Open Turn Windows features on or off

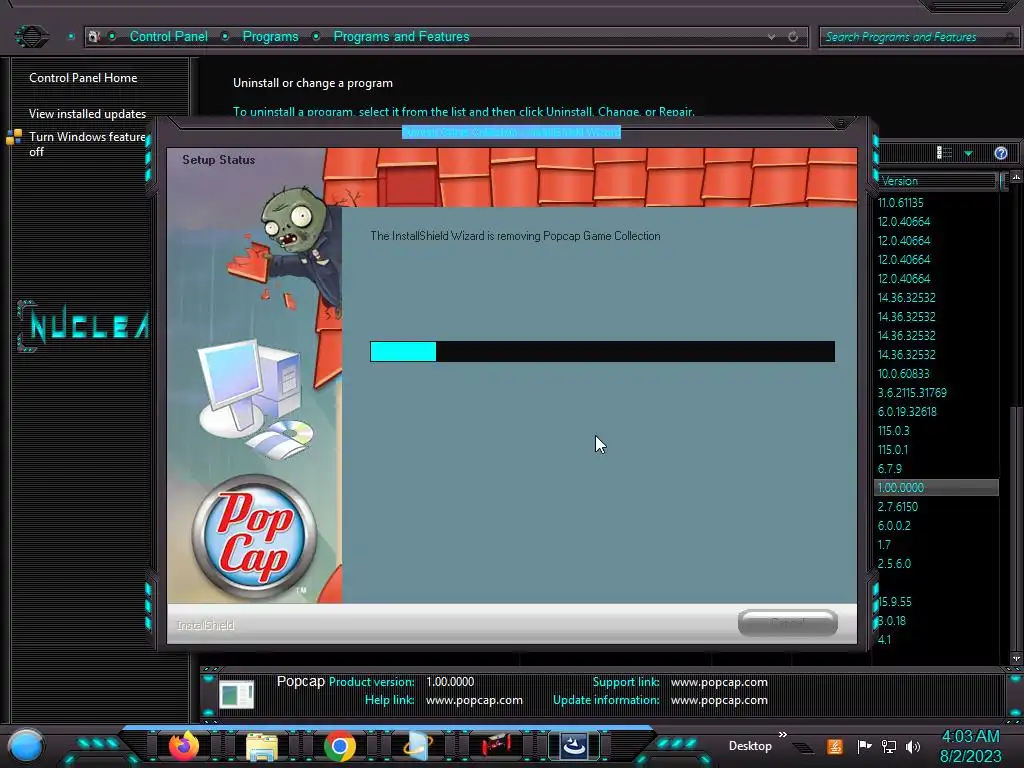(x=88, y=144)
